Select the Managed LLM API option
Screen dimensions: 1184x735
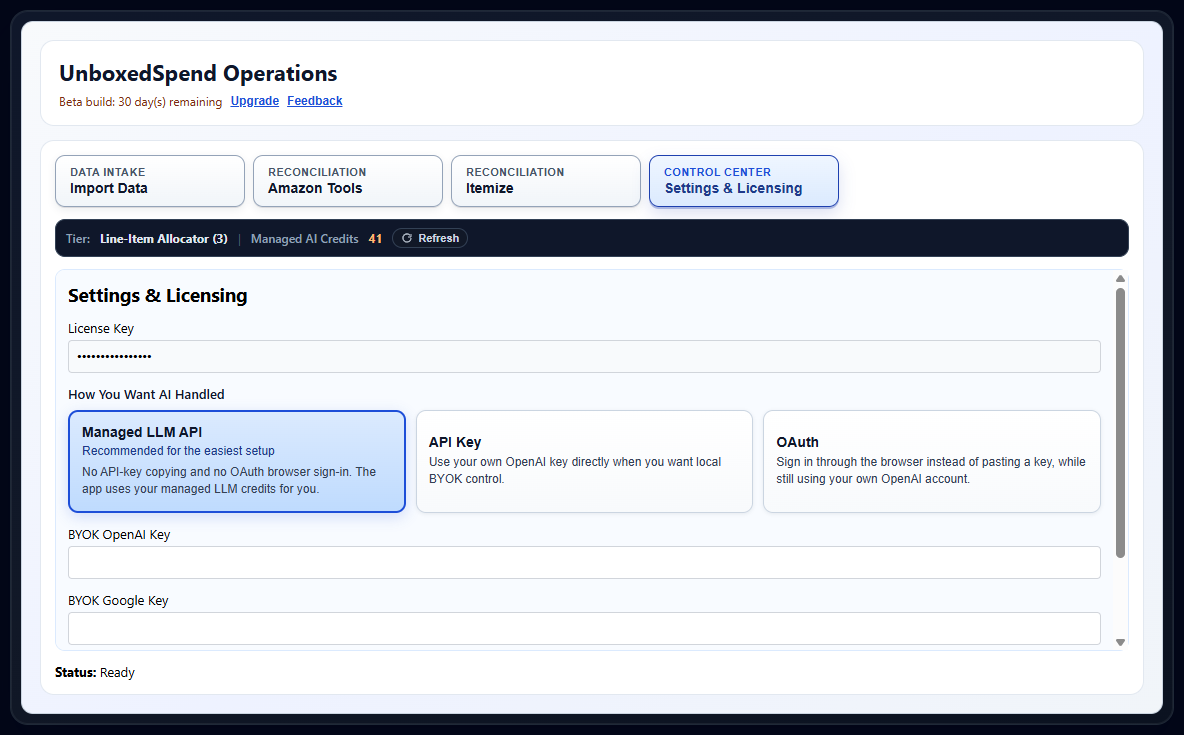pos(236,461)
